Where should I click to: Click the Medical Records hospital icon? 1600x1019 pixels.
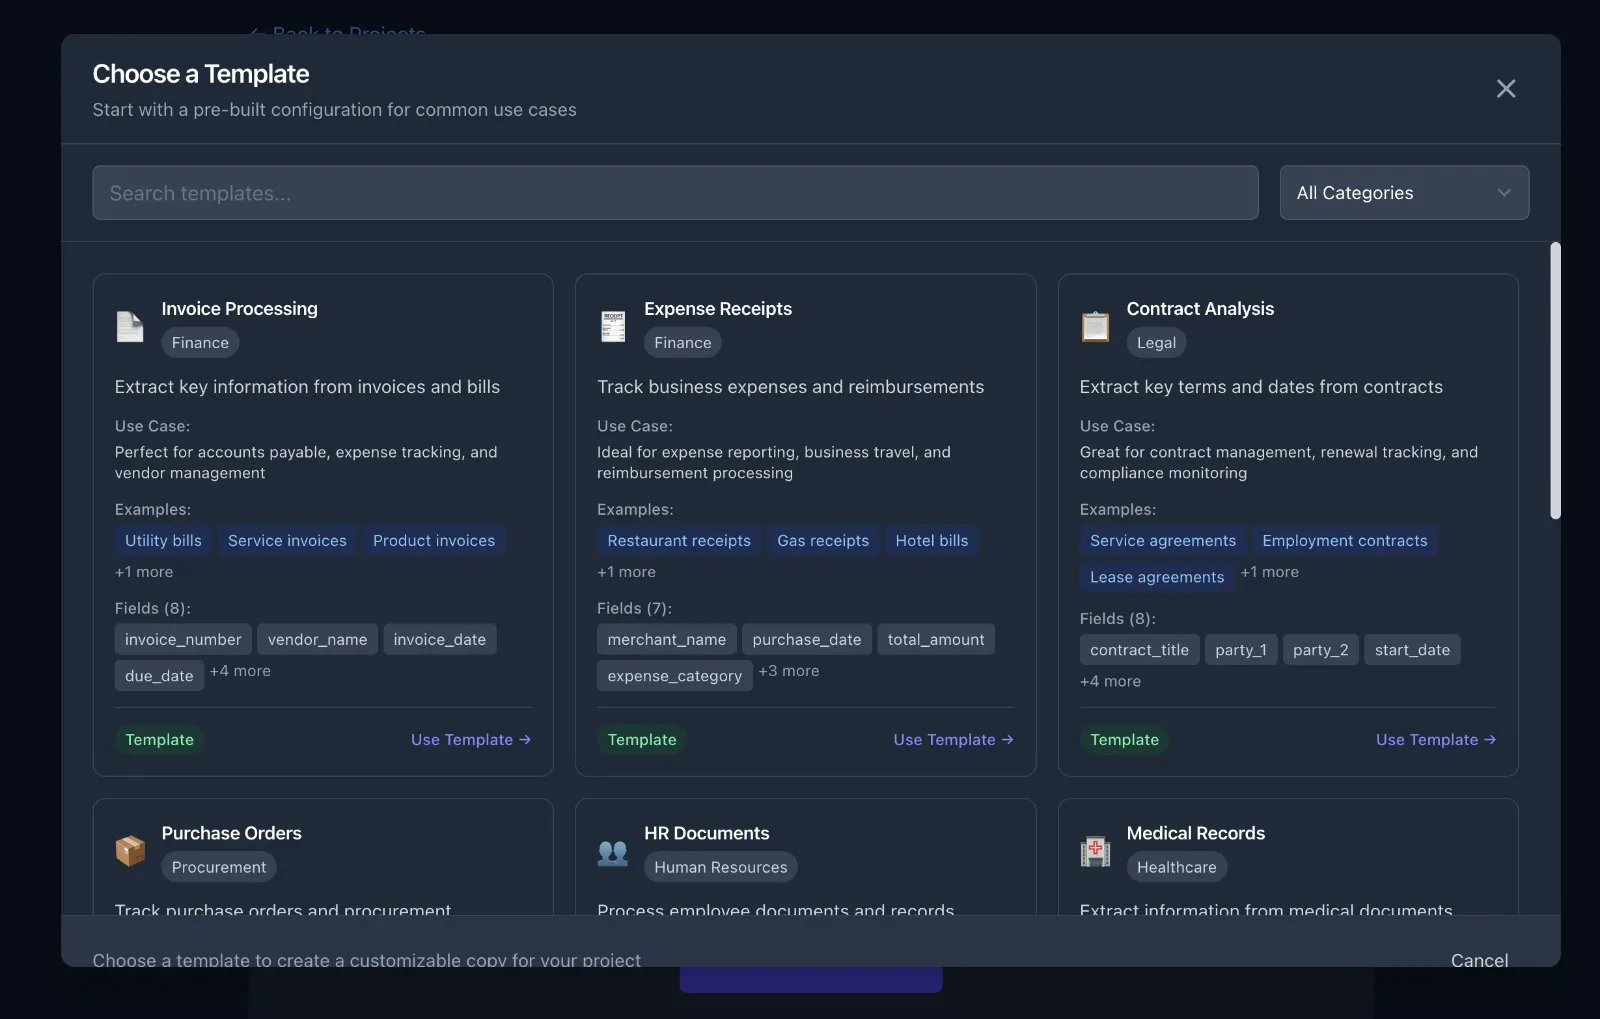tap(1095, 851)
